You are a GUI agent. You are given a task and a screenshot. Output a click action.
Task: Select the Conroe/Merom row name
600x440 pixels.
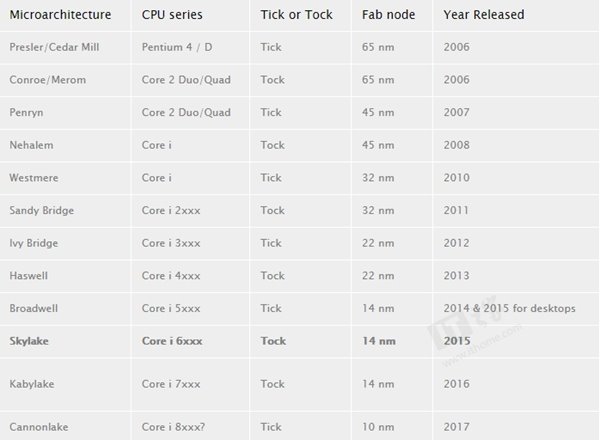click(48, 80)
